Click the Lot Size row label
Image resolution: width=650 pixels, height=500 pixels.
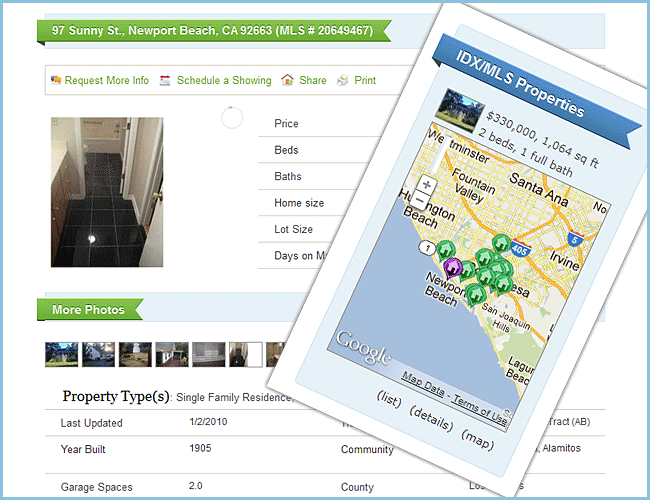[293, 229]
